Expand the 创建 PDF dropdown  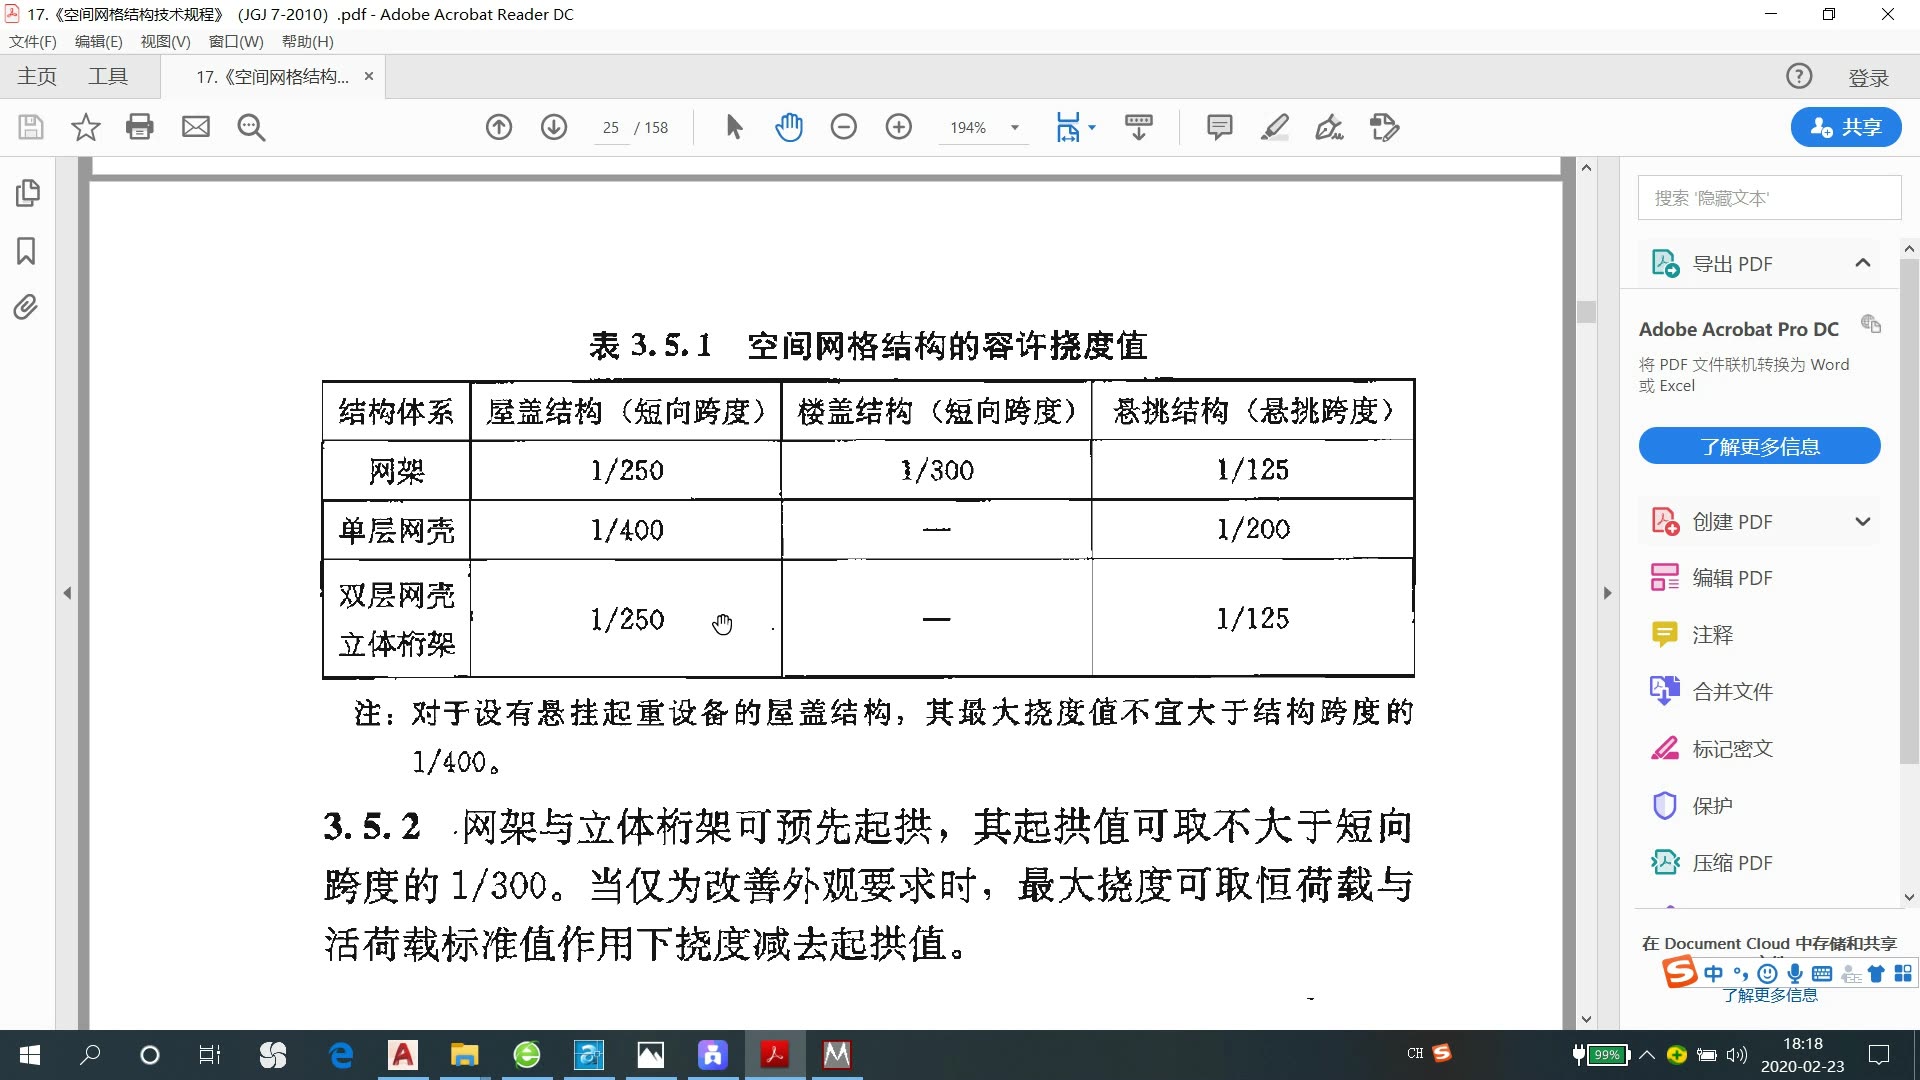tap(1863, 521)
